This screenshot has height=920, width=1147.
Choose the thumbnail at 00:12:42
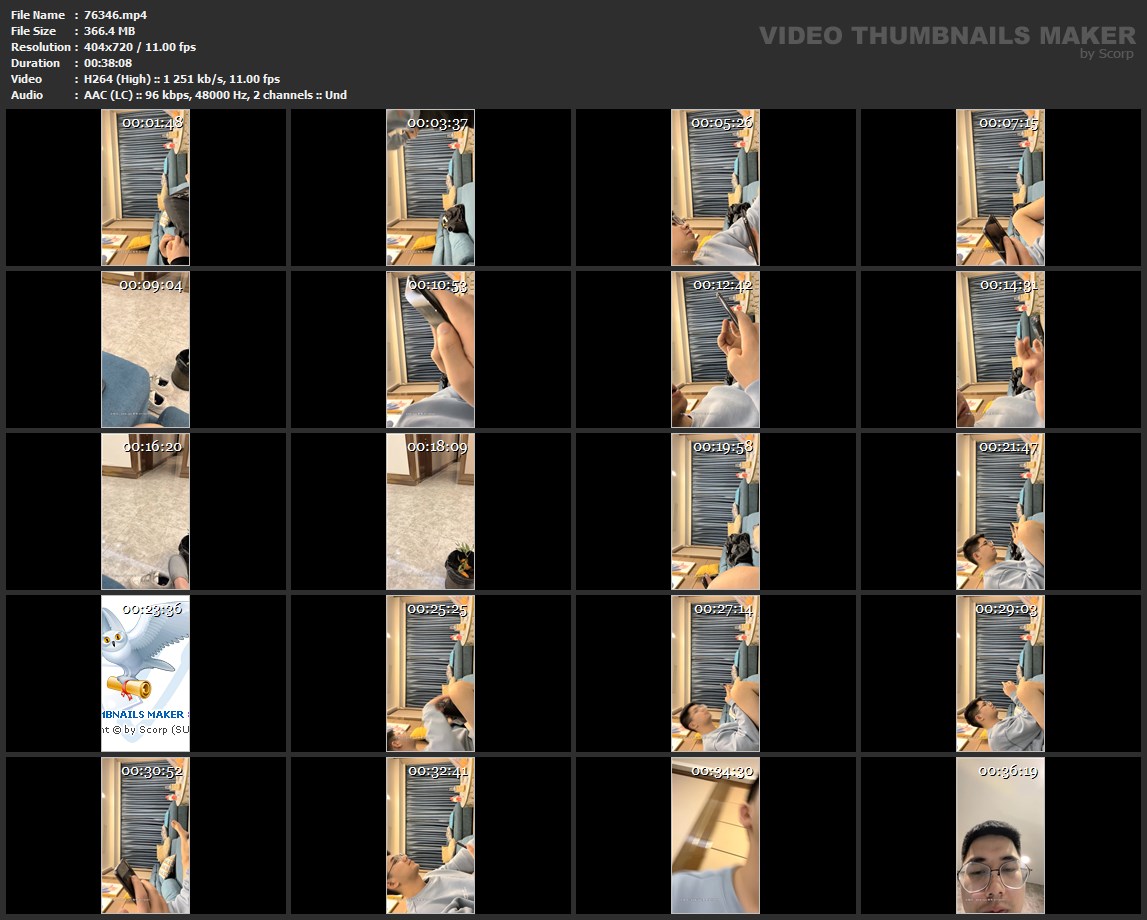pyautogui.click(x=715, y=349)
